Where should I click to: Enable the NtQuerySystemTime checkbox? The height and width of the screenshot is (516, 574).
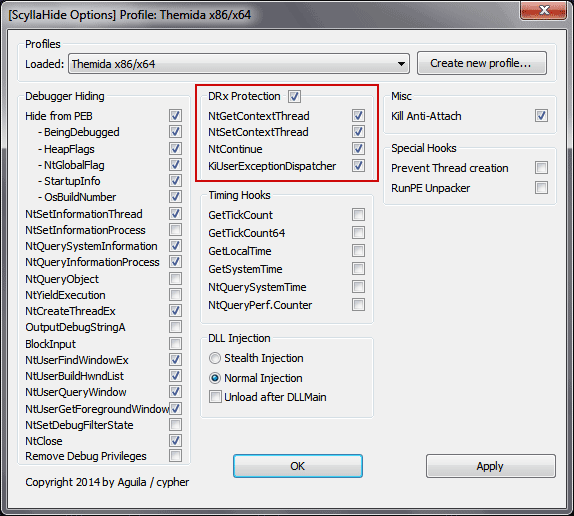pos(358,287)
